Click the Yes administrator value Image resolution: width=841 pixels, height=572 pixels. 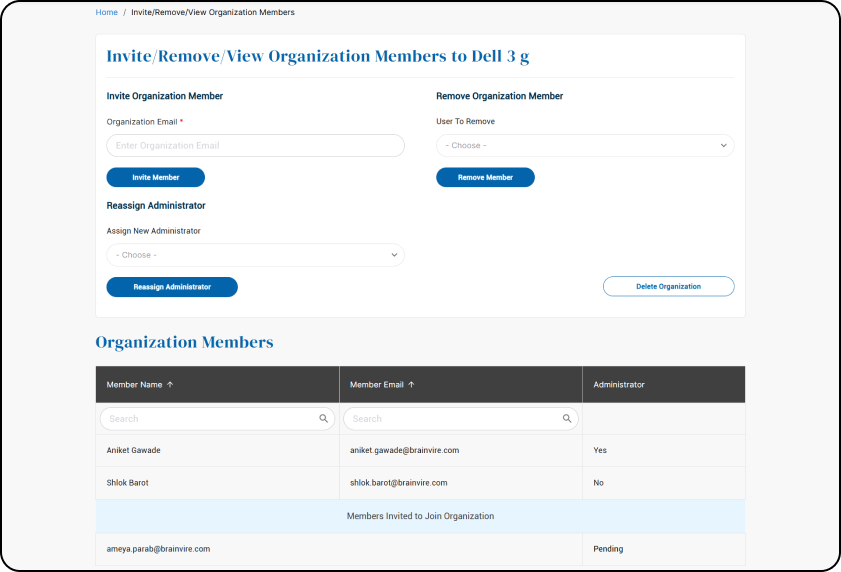pyautogui.click(x=600, y=450)
